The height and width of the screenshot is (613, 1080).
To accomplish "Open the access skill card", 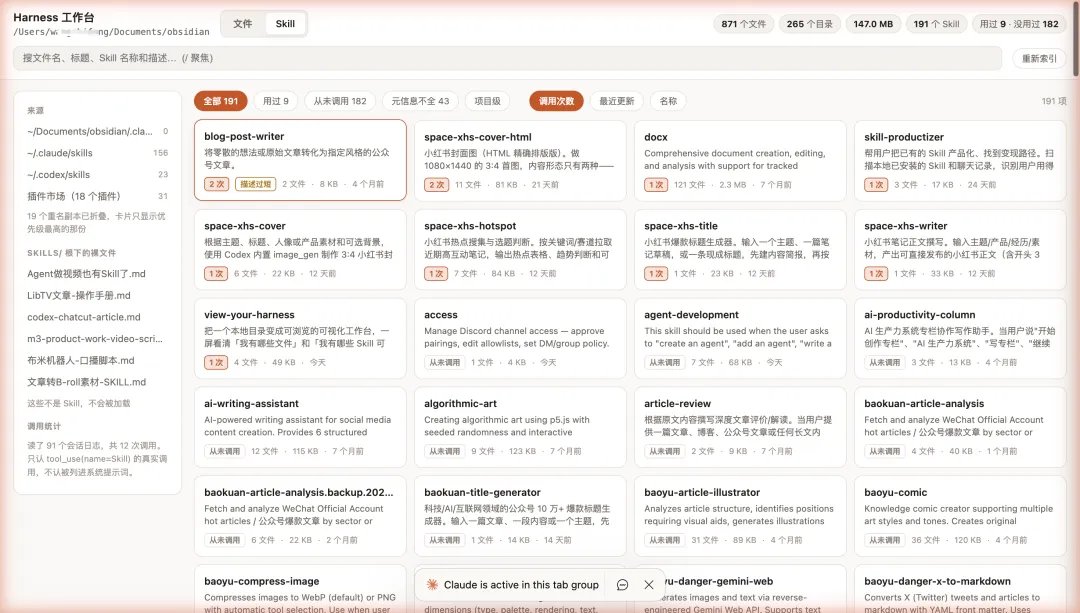I will click(520, 339).
